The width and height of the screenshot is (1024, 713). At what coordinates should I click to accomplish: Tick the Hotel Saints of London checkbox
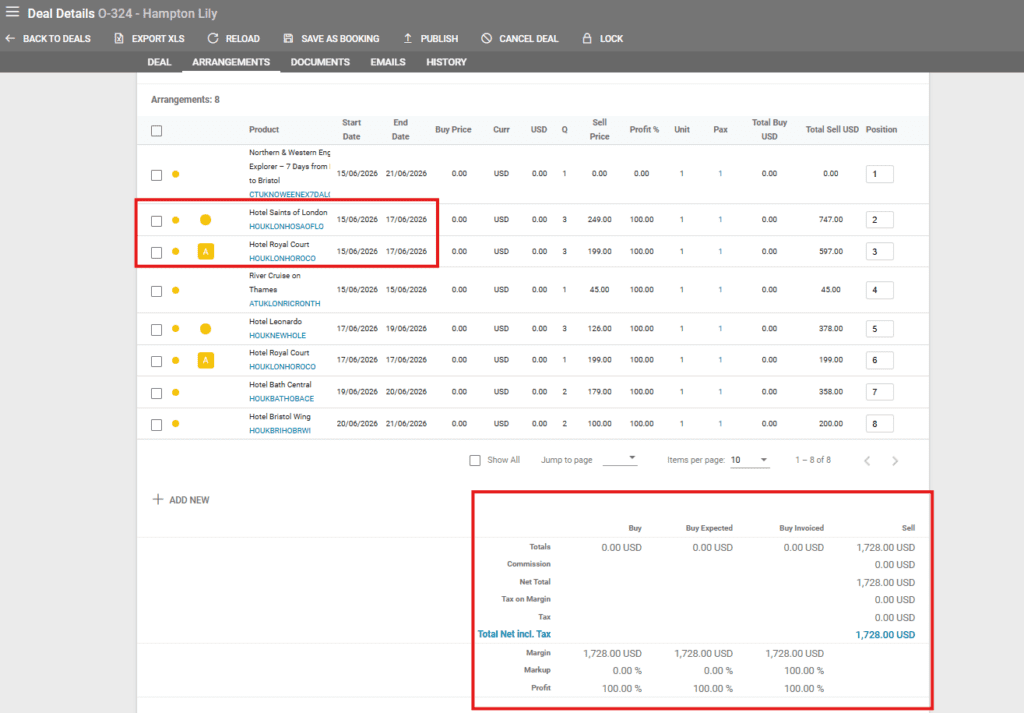(x=157, y=220)
